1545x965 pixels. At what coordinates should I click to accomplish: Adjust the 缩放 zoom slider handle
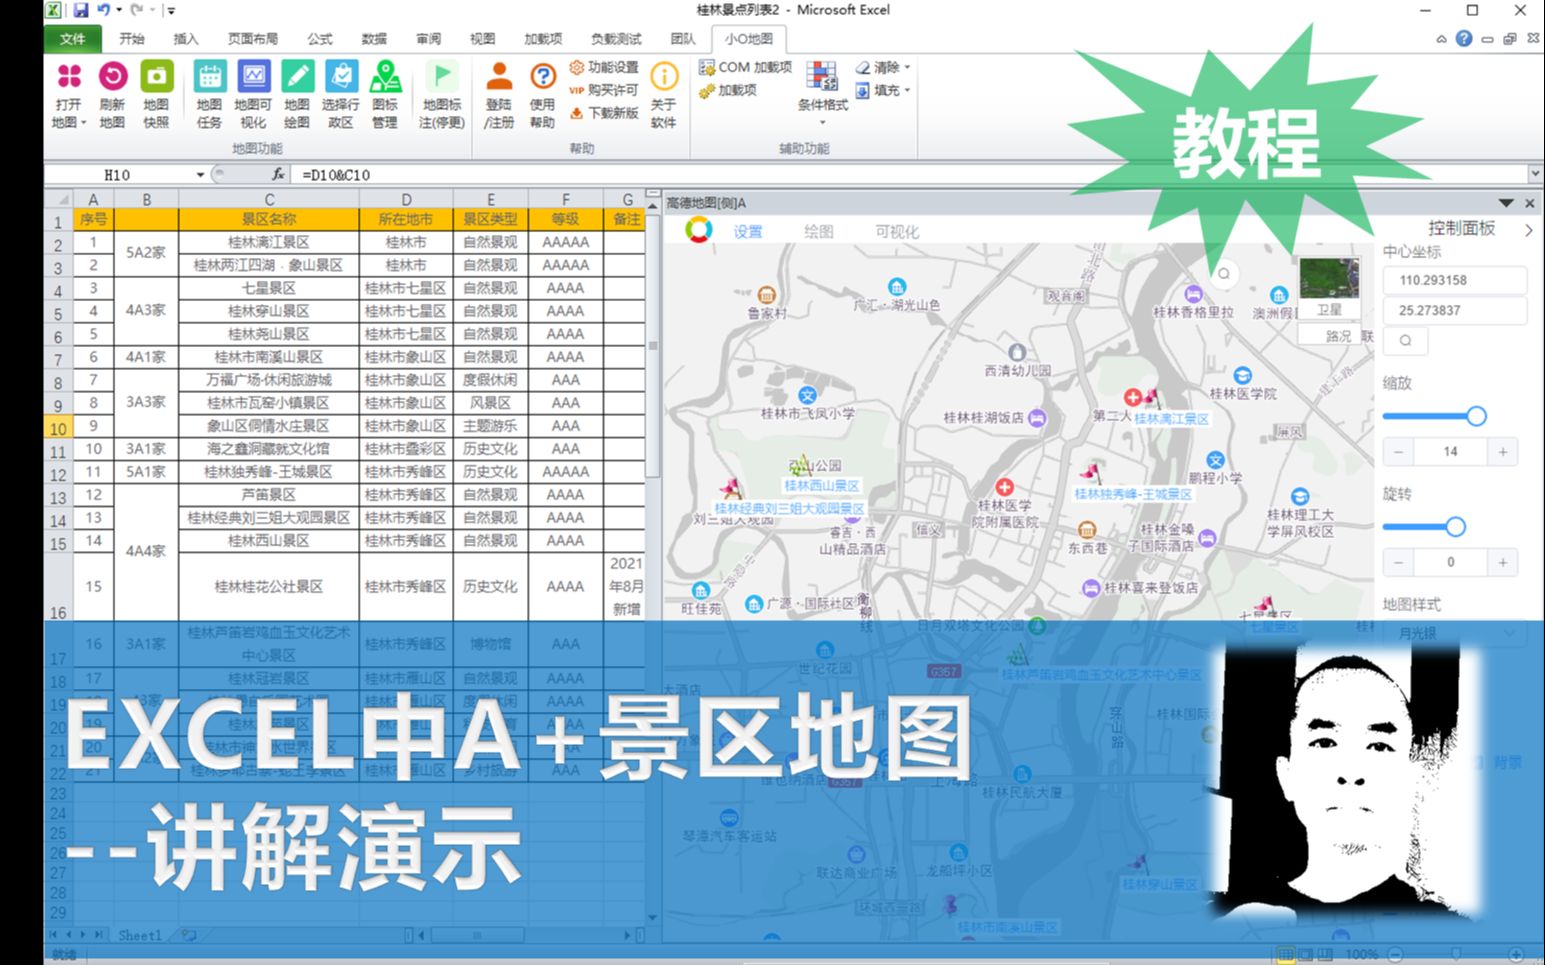click(x=1476, y=416)
